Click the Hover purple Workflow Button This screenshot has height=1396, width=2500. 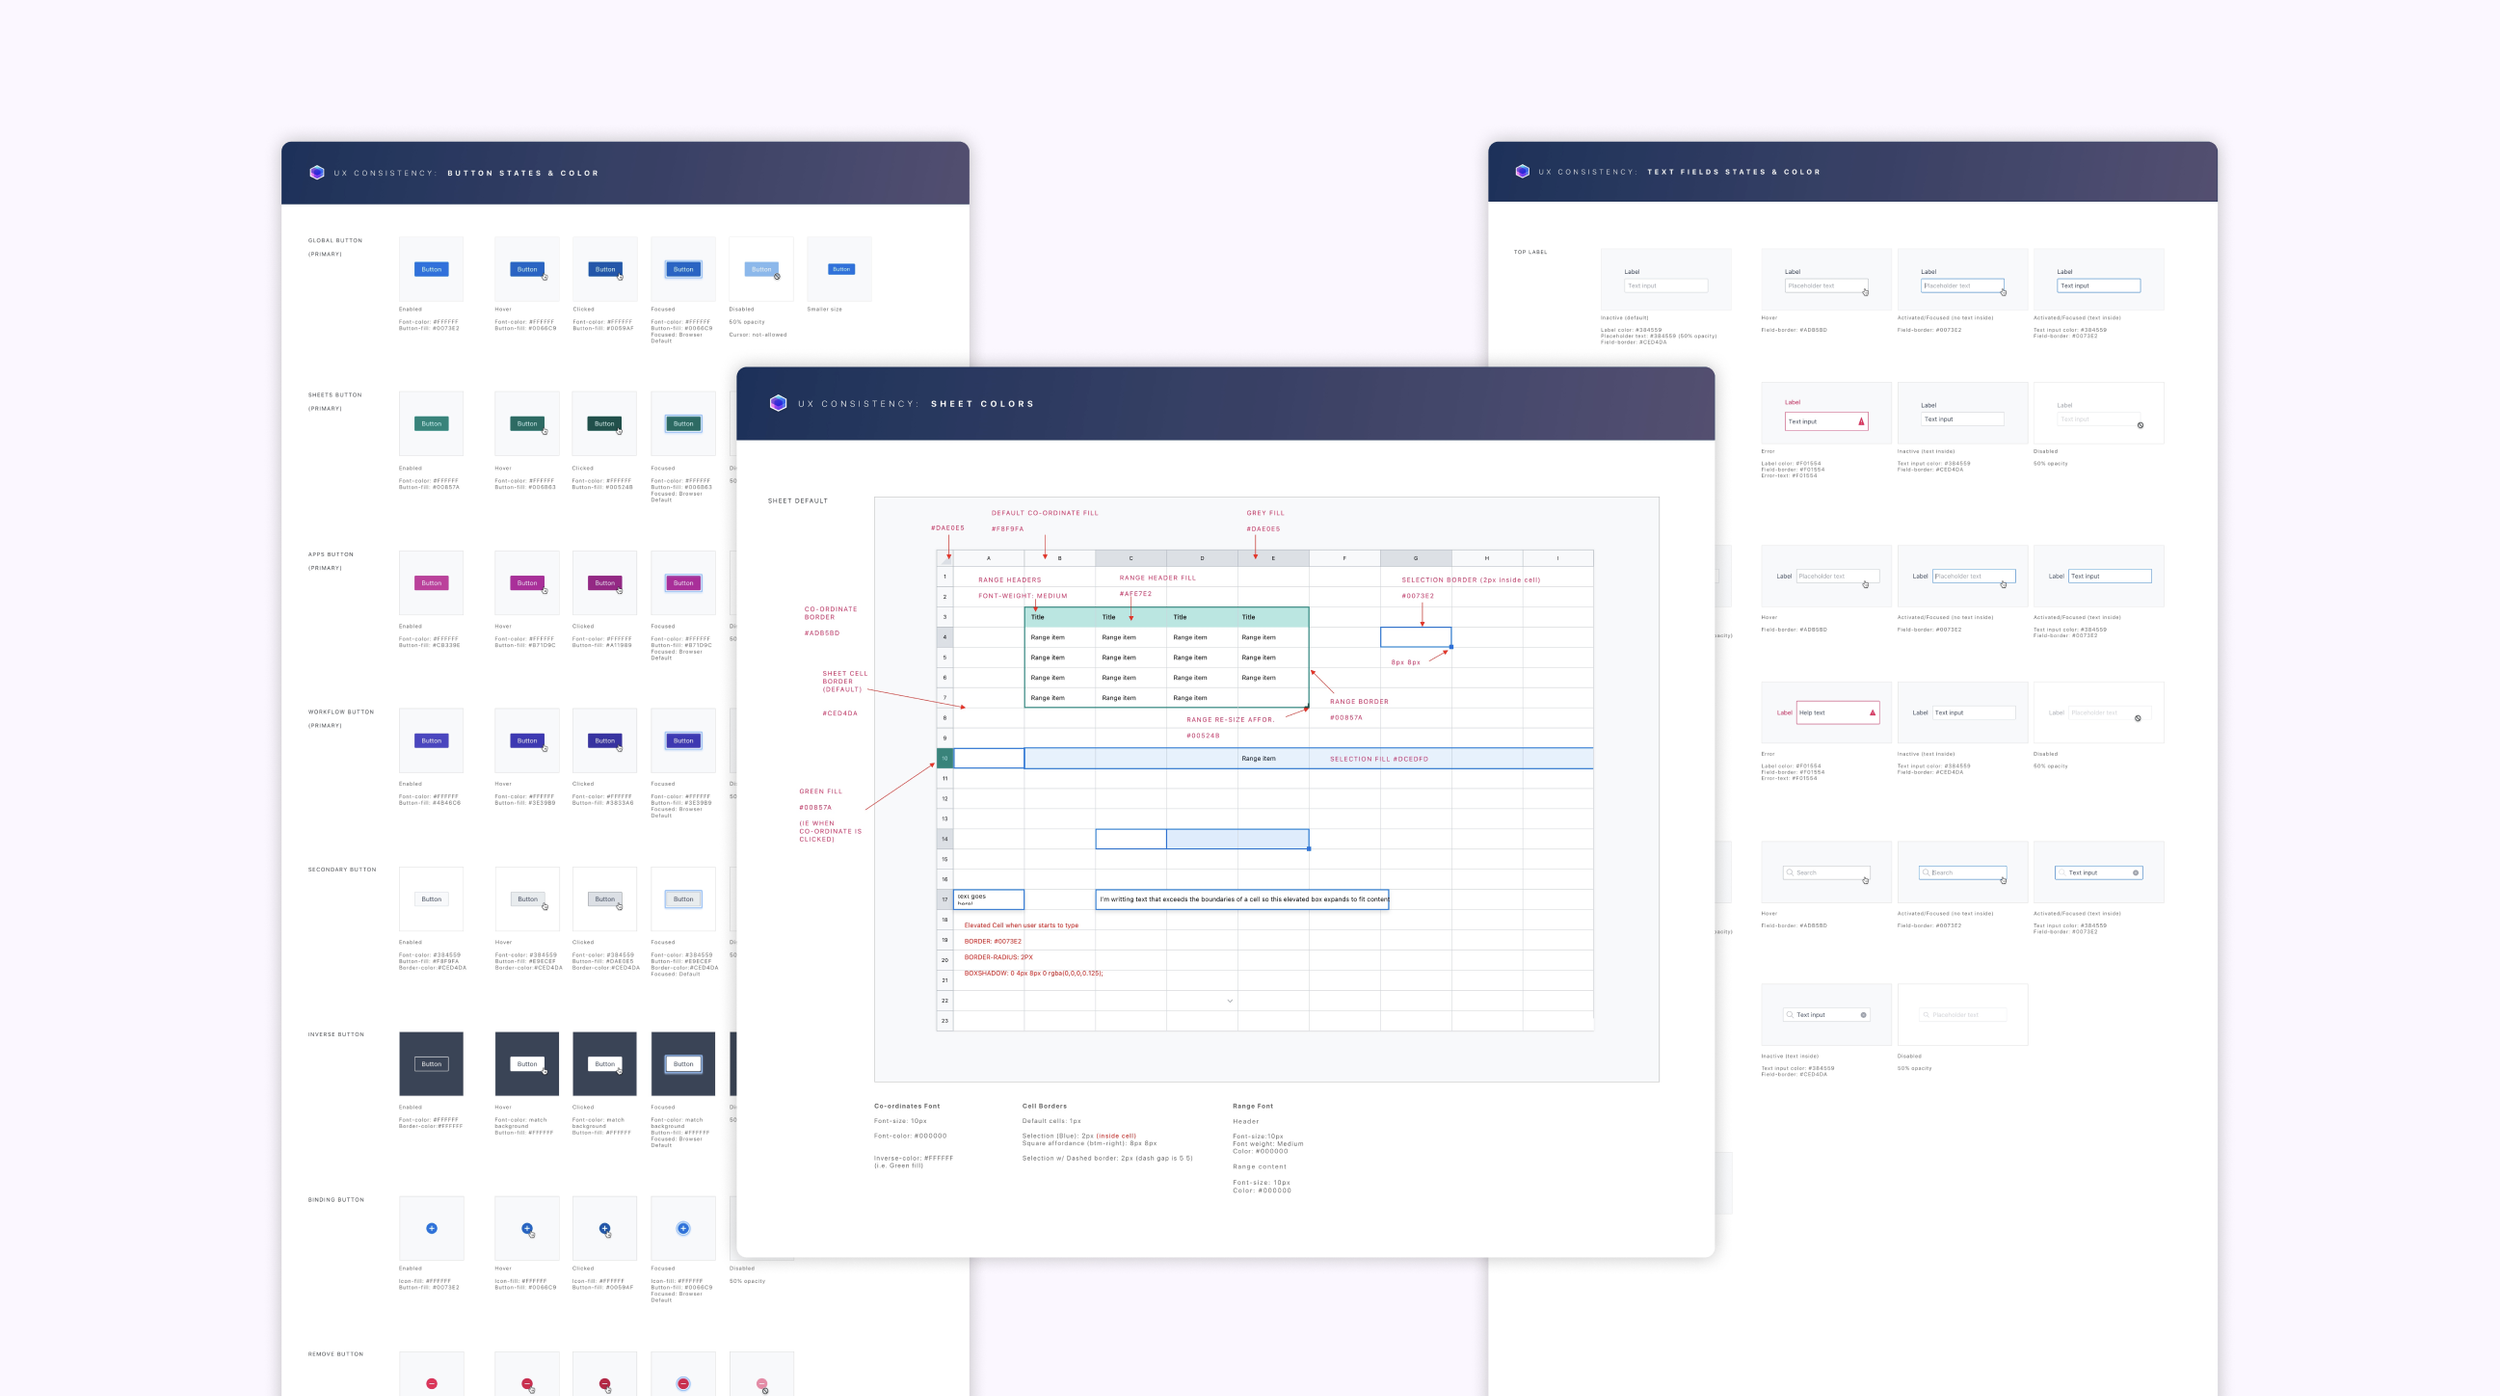pos(527,741)
